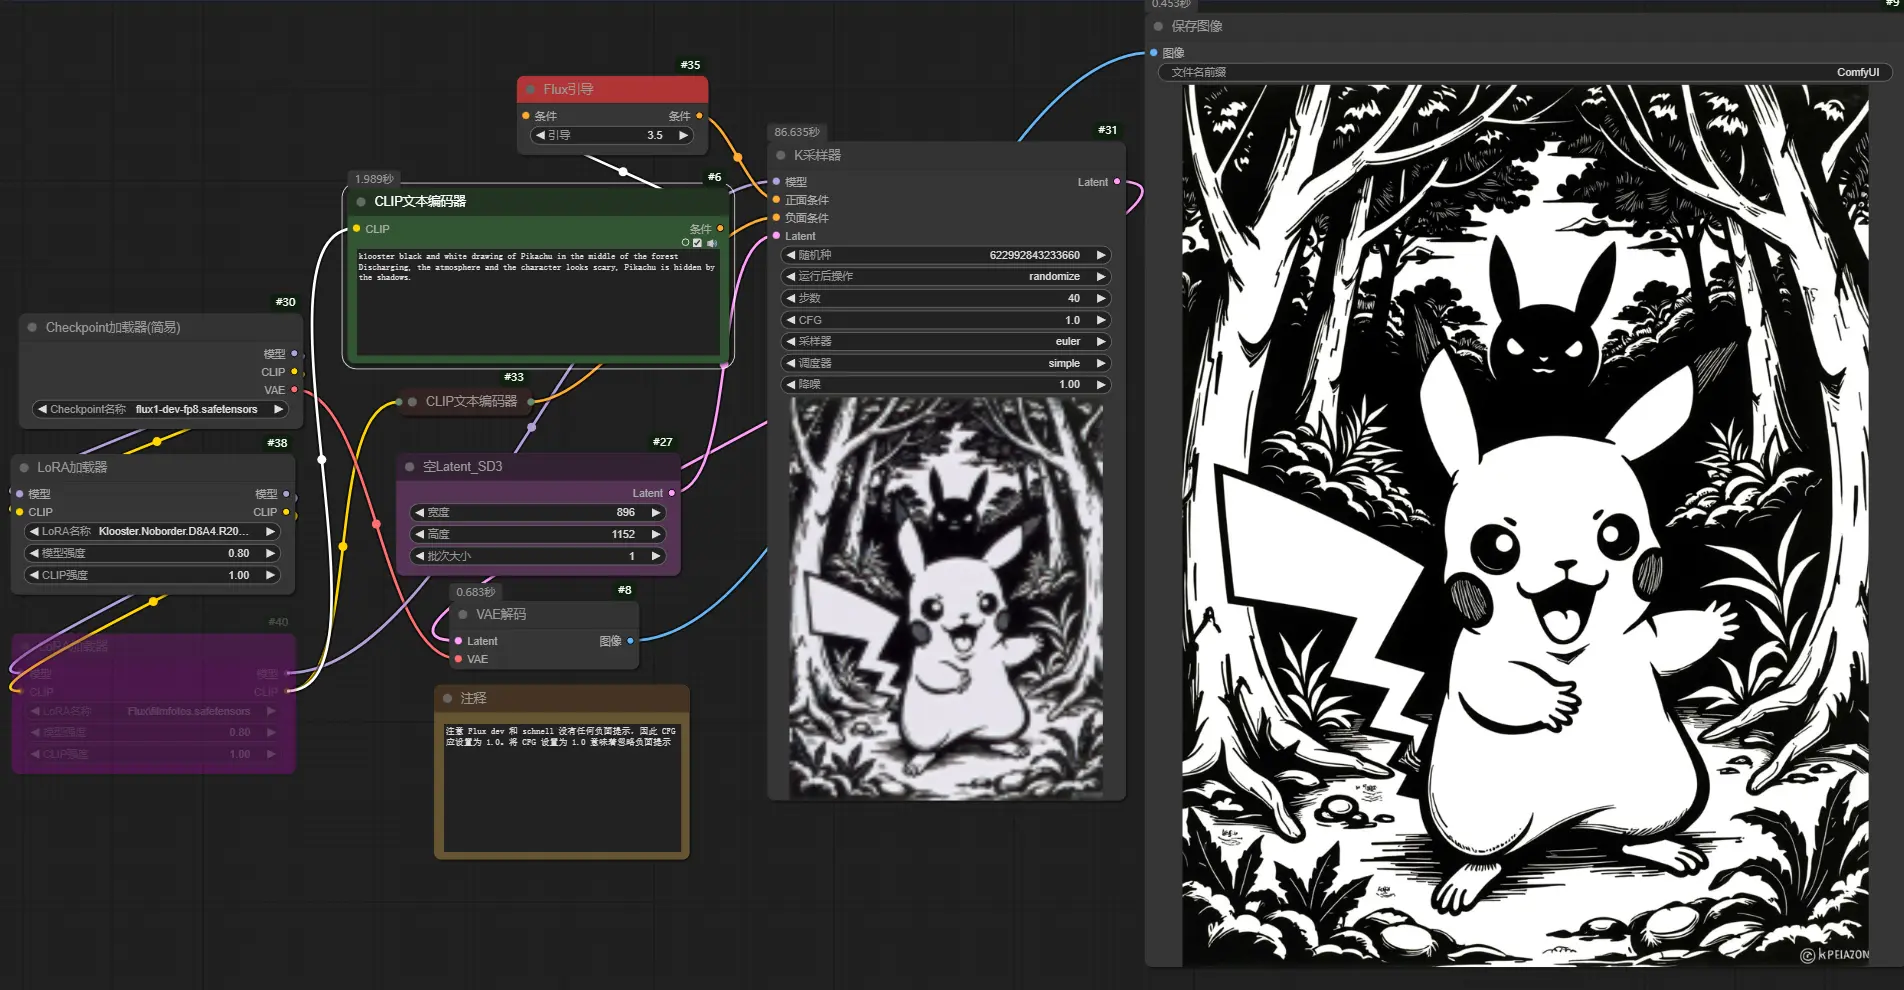Click the CFG 1.0 value slider
Viewport: 1904px width, 990px height.
point(946,320)
